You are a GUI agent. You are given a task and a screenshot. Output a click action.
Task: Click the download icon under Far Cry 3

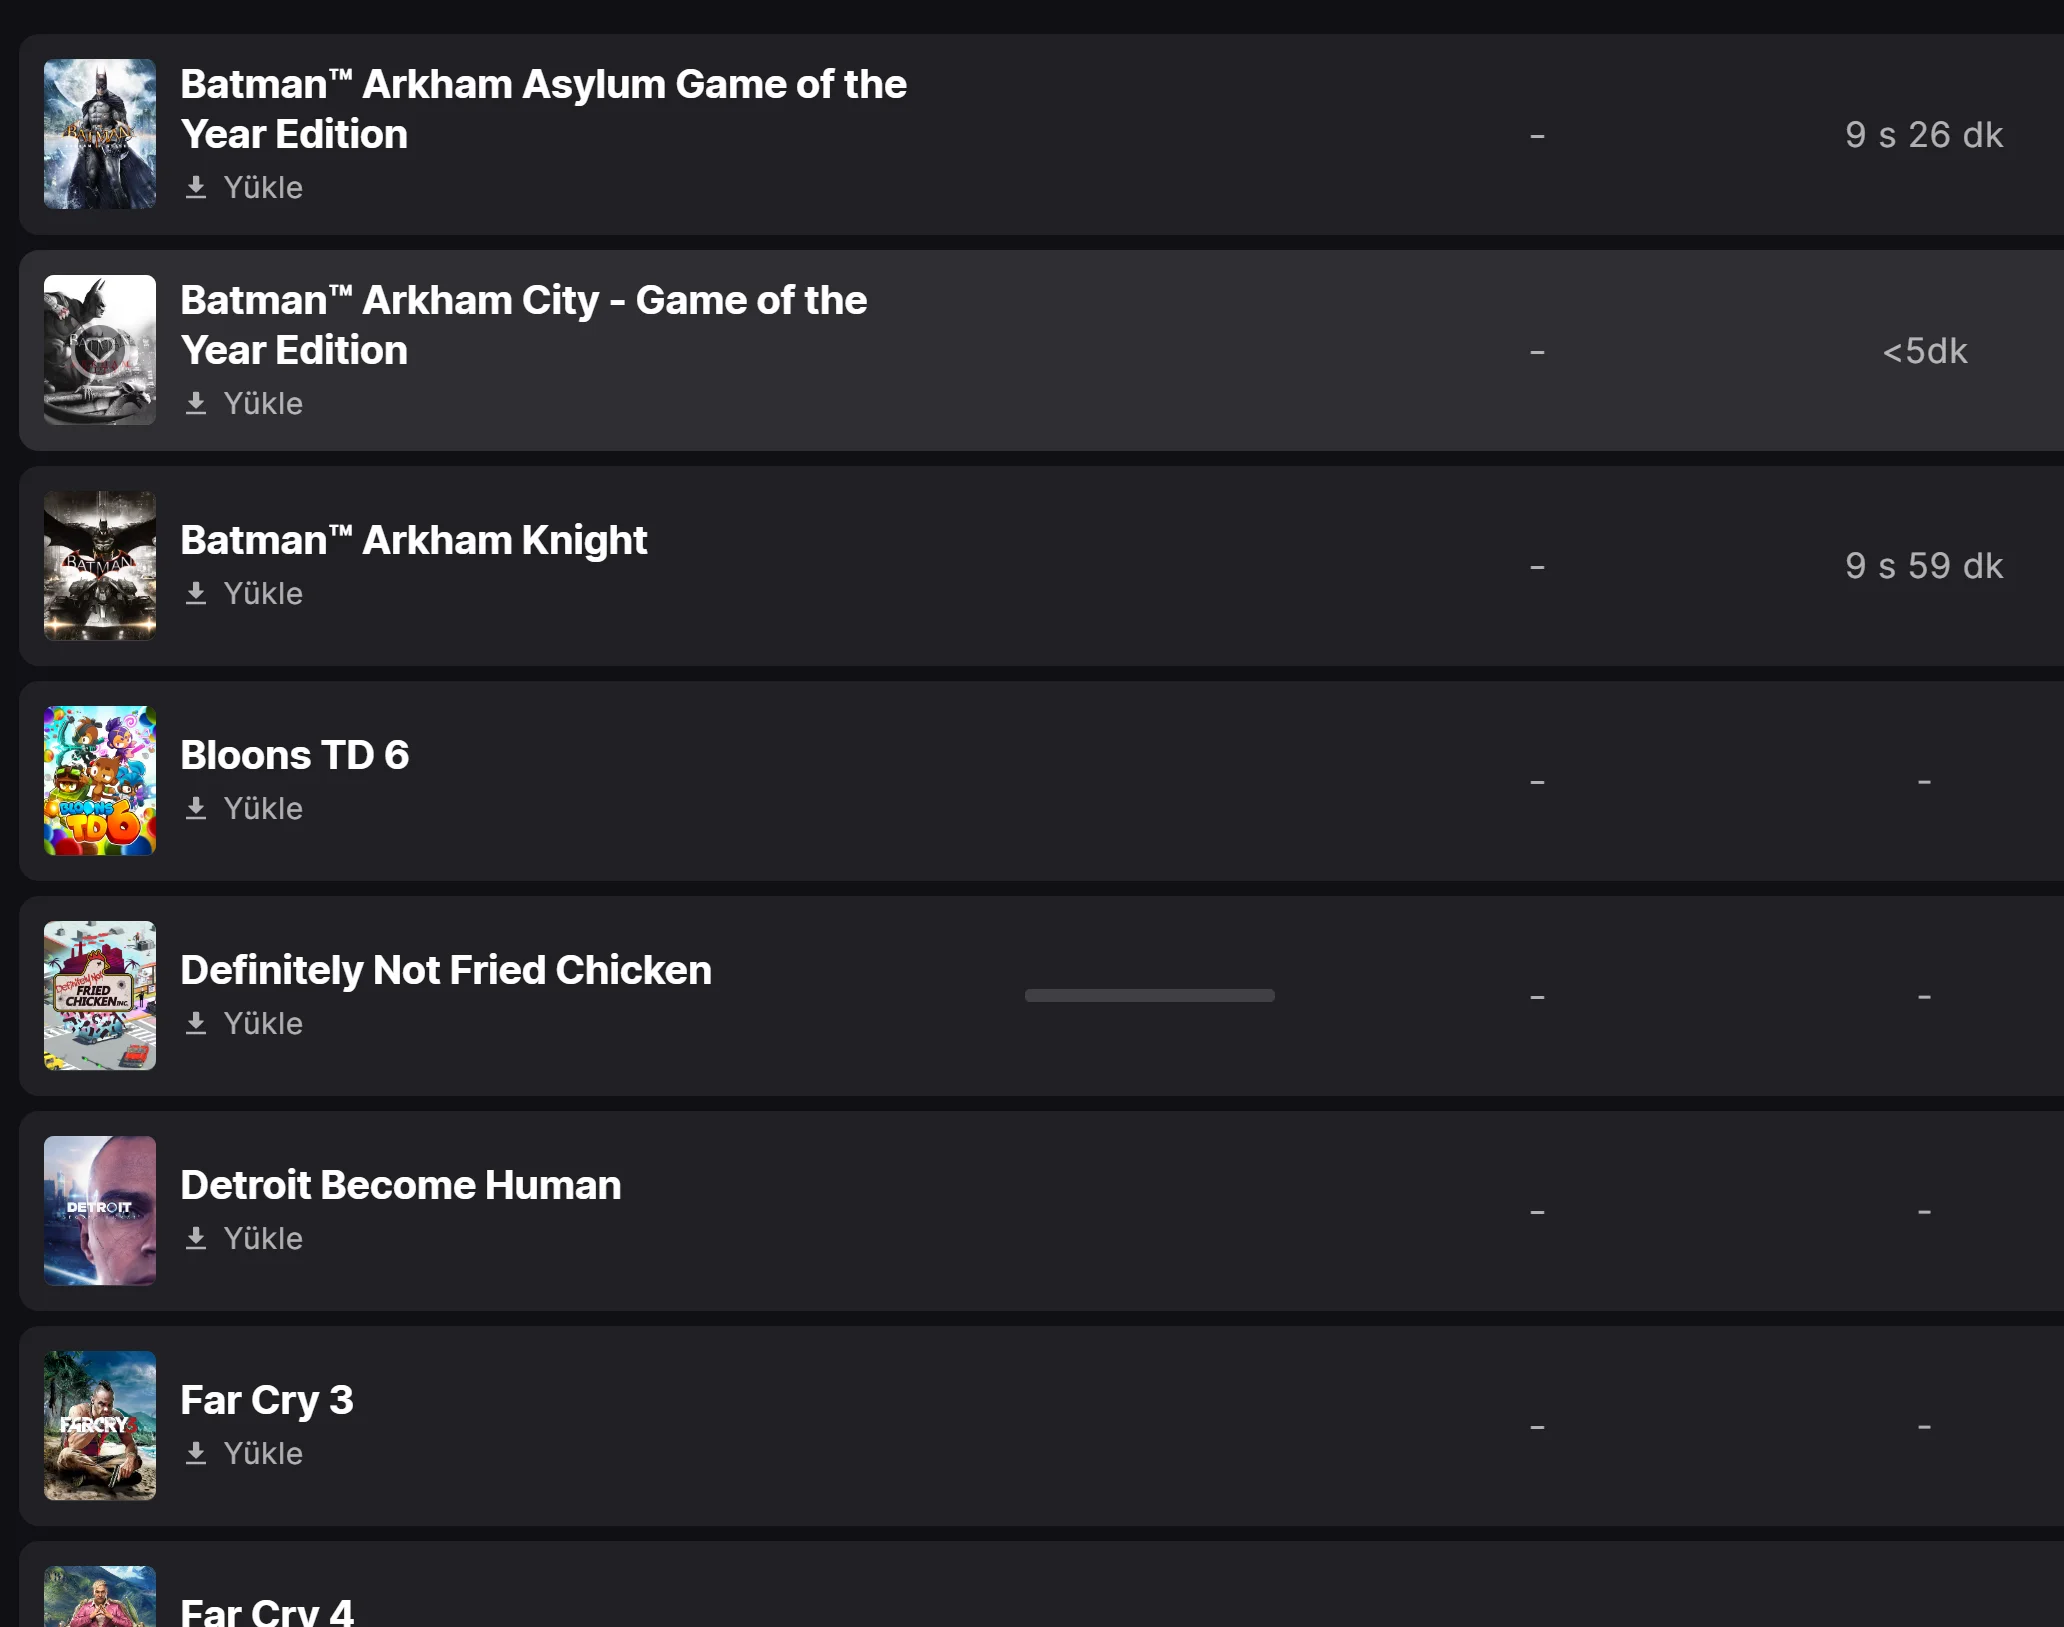click(196, 1454)
